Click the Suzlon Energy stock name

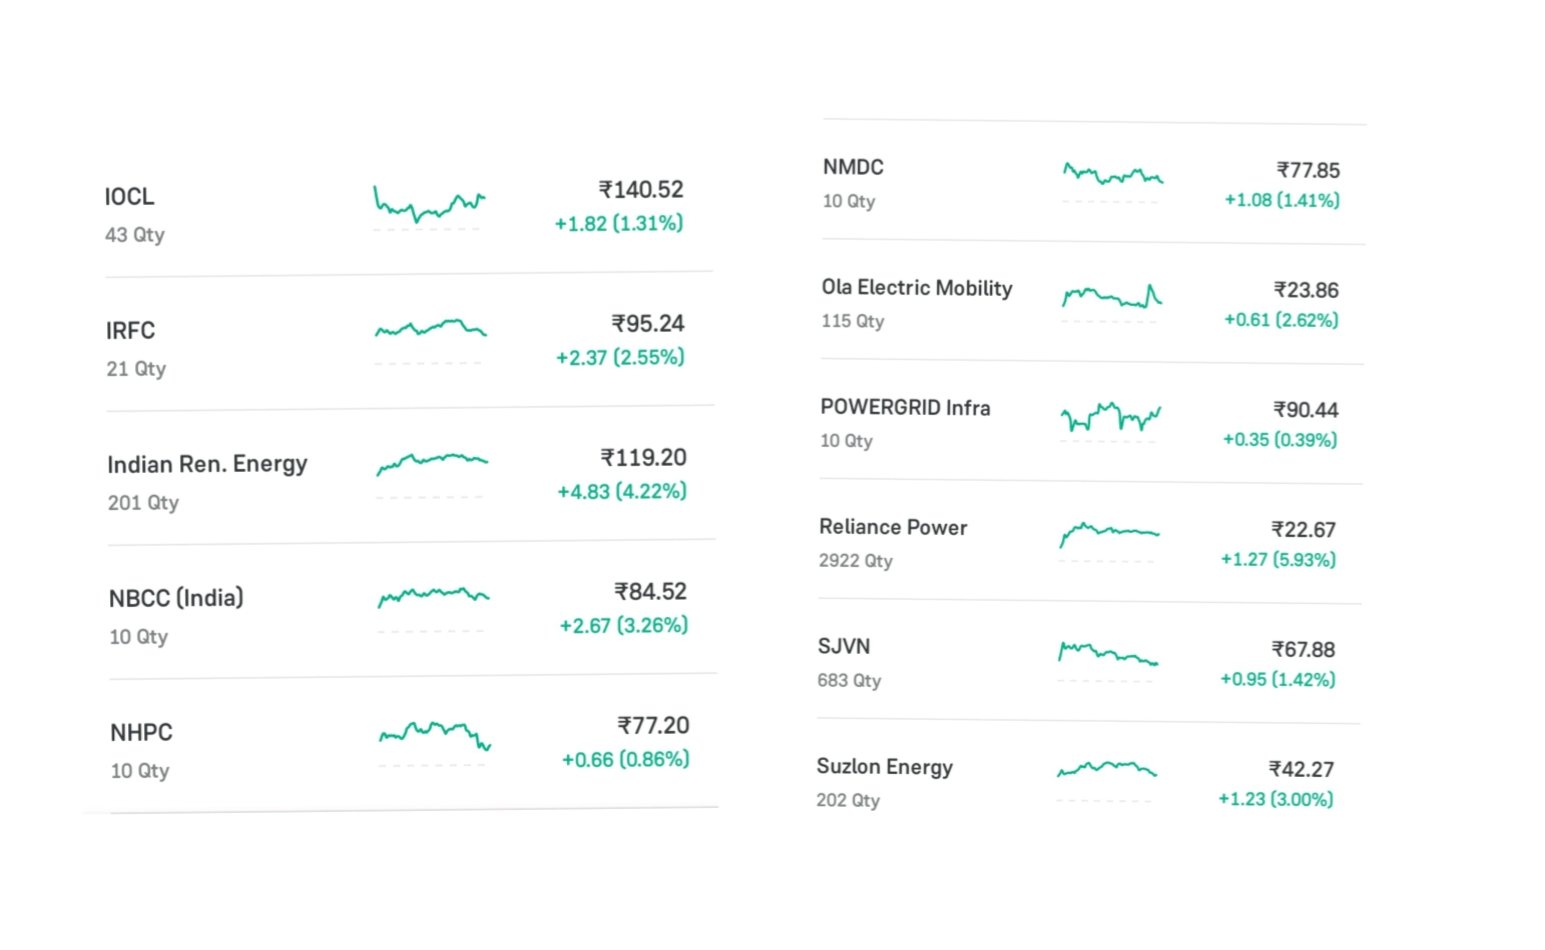tap(884, 767)
